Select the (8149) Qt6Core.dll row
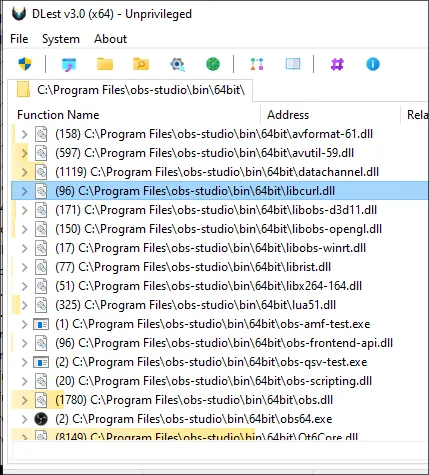Screen dimensions: 429x475 point(220,434)
